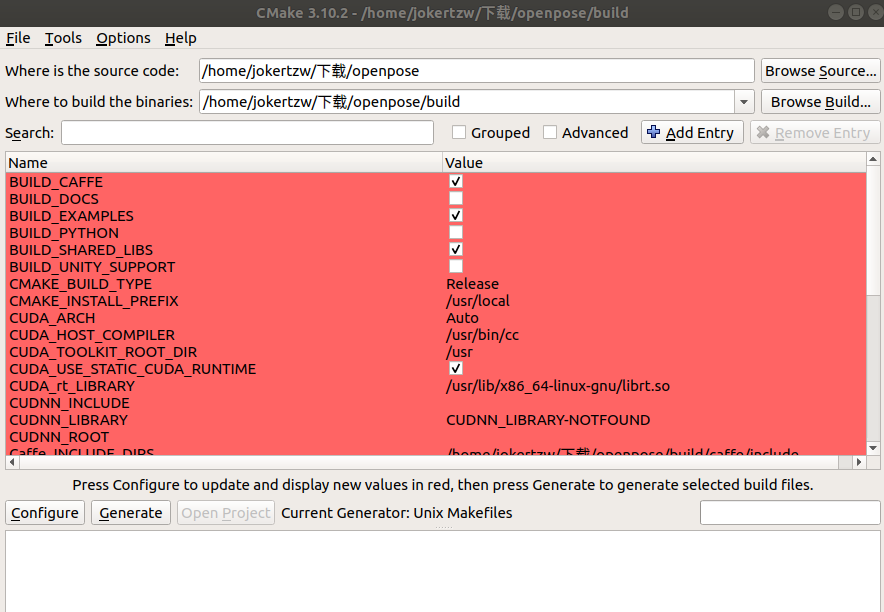Enable the Advanced checkbox

pos(550,131)
